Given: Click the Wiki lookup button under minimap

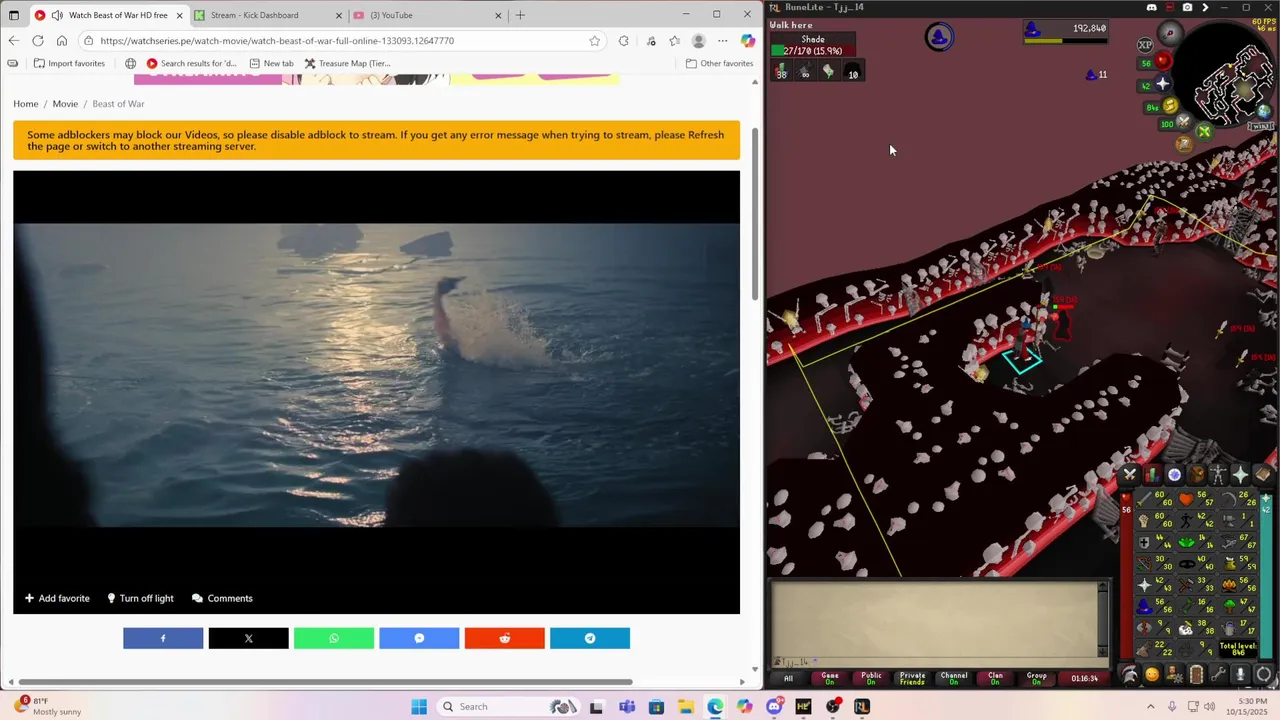Looking at the screenshot, I should [x=1262, y=127].
